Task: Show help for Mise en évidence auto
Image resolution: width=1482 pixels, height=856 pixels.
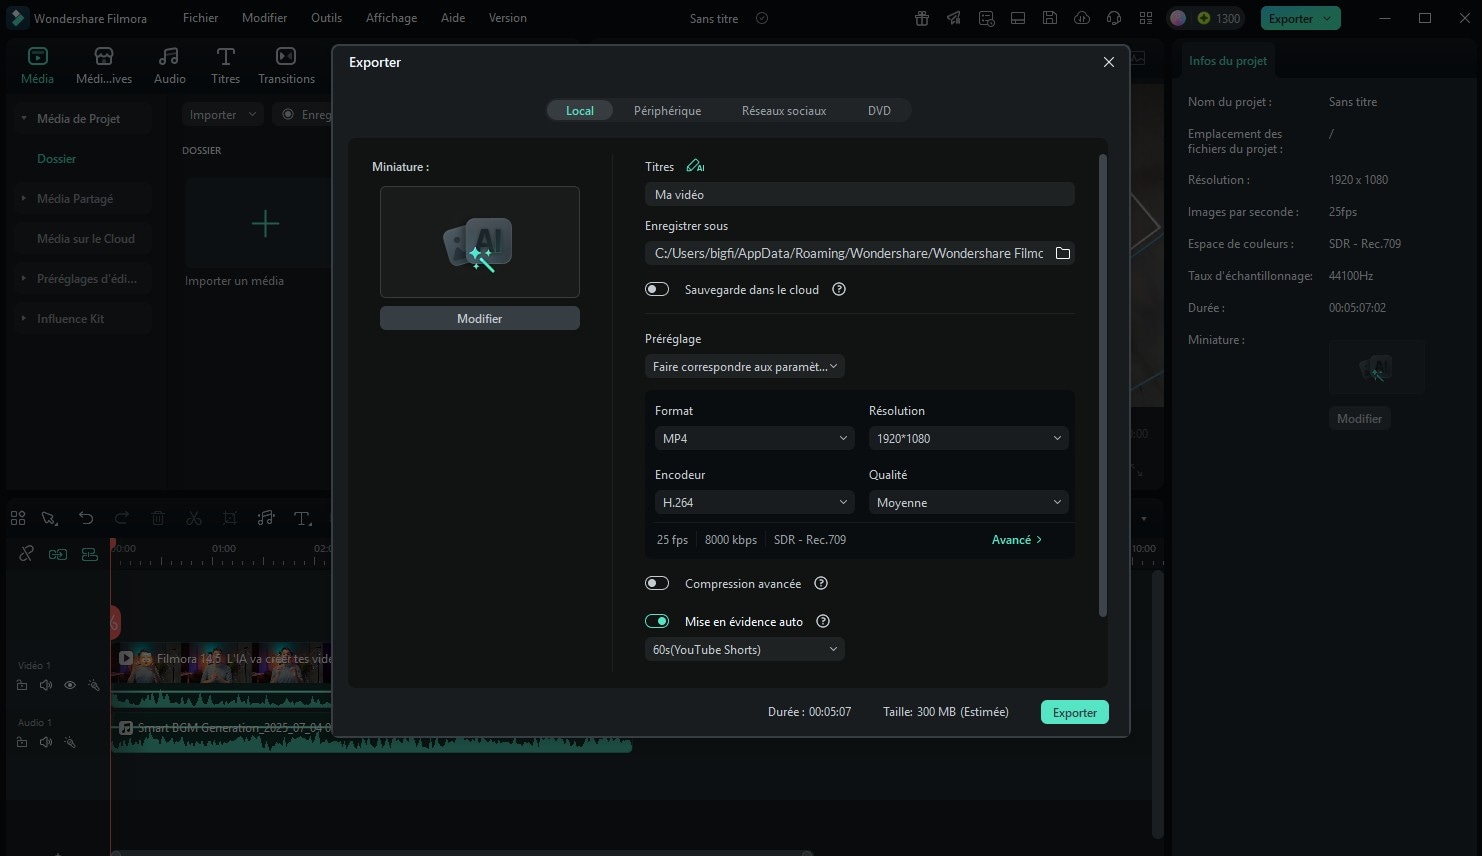Action: [x=823, y=621]
